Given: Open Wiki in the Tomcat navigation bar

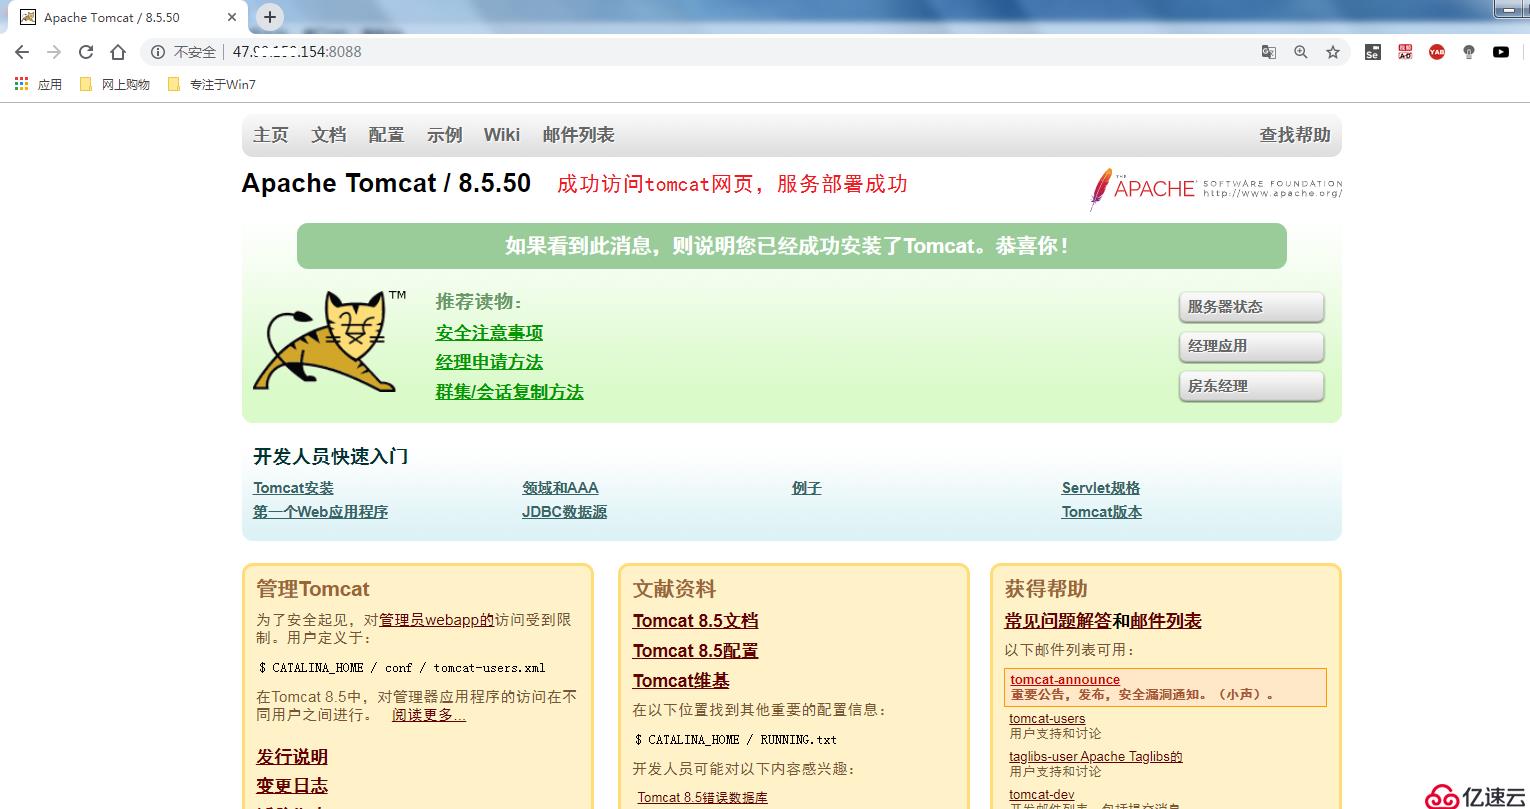Looking at the screenshot, I should (x=502, y=135).
